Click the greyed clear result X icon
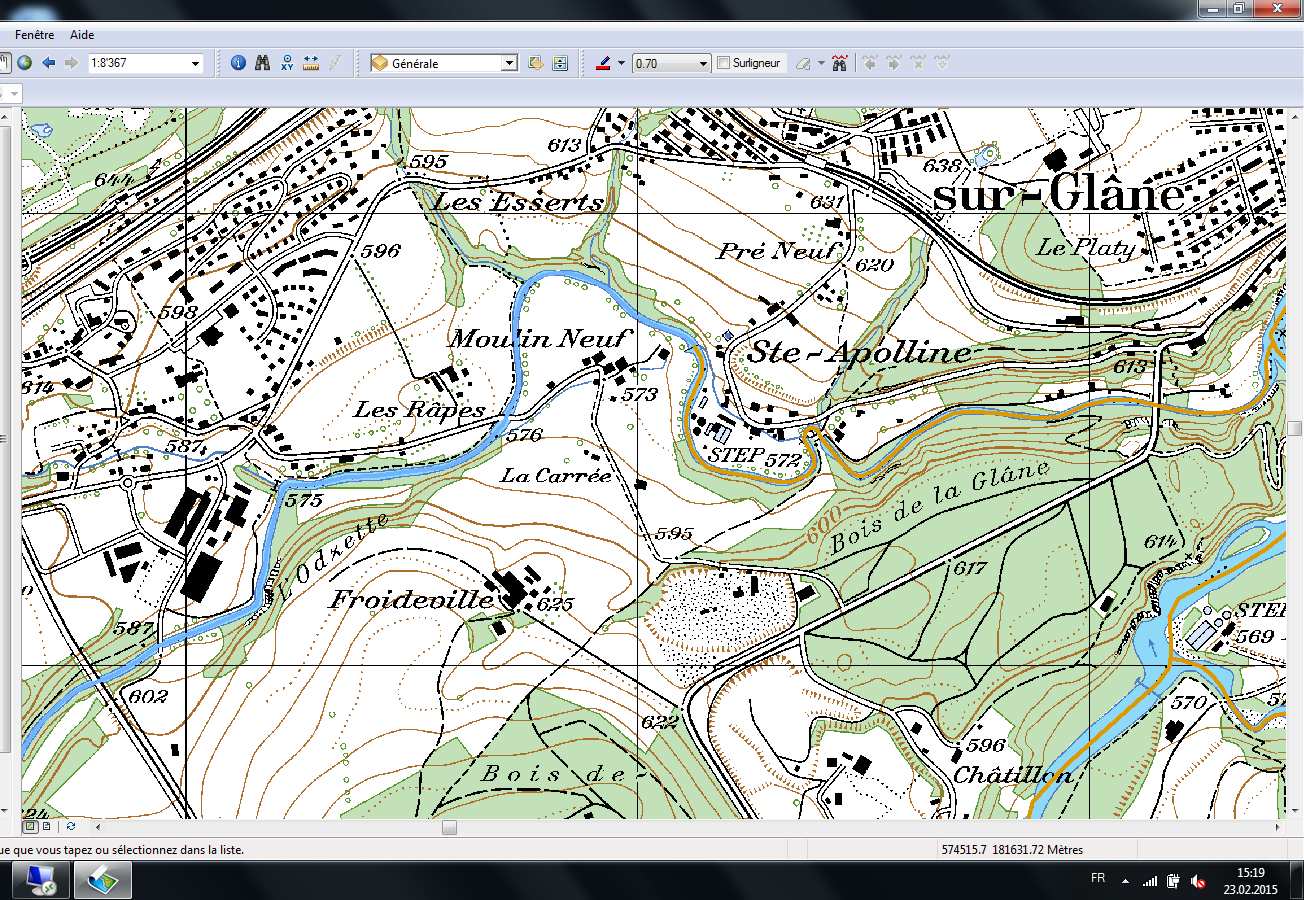The height and width of the screenshot is (900, 1304). 918,63
